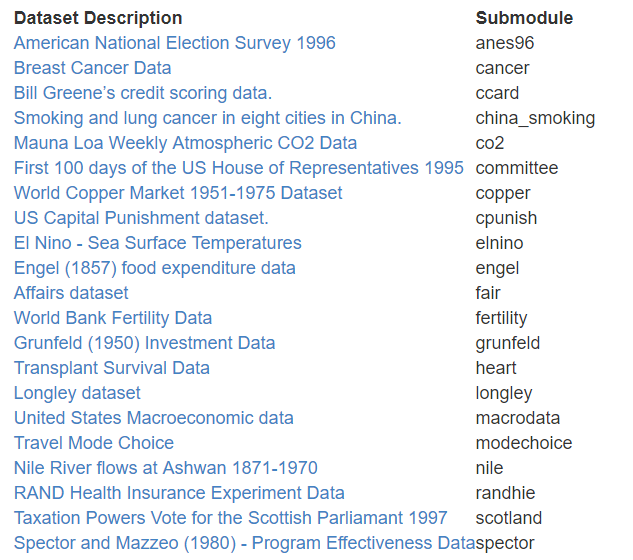
Task: Click World Copper Market 1951-1975 Dataset
Action: [x=178, y=193]
